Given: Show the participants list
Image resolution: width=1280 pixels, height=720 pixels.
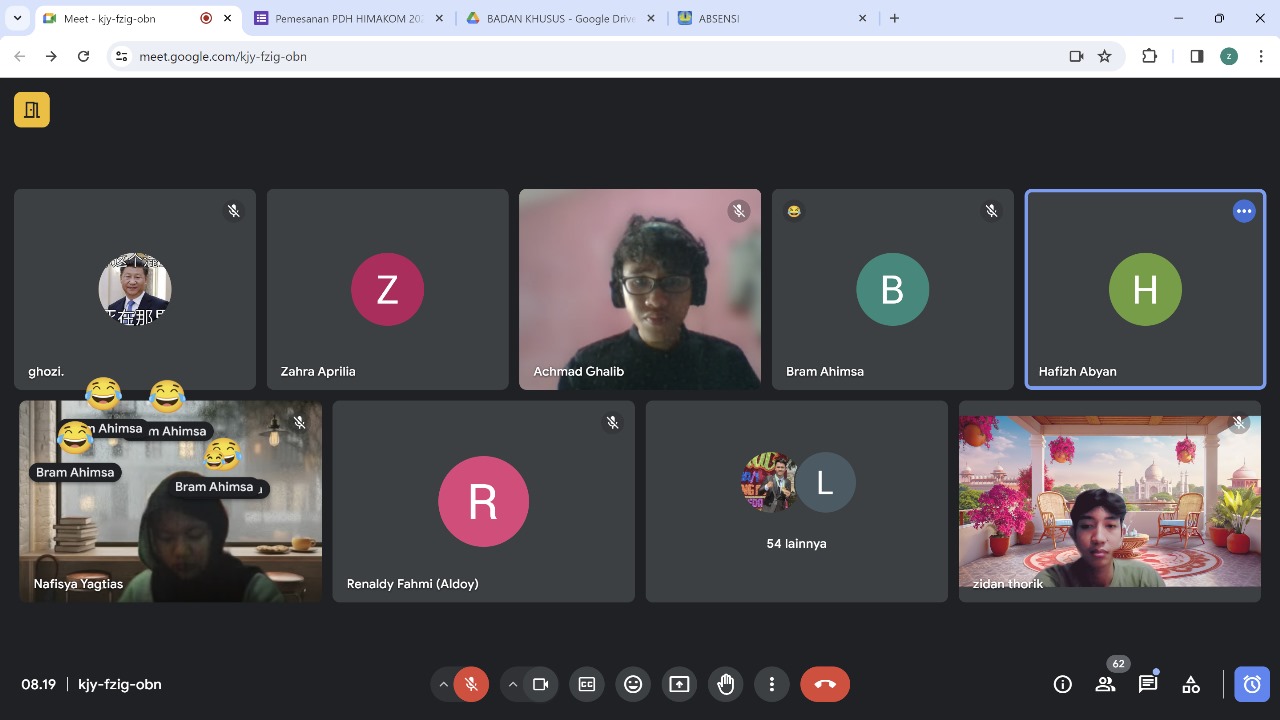Looking at the screenshot, I should point(1105,684).
